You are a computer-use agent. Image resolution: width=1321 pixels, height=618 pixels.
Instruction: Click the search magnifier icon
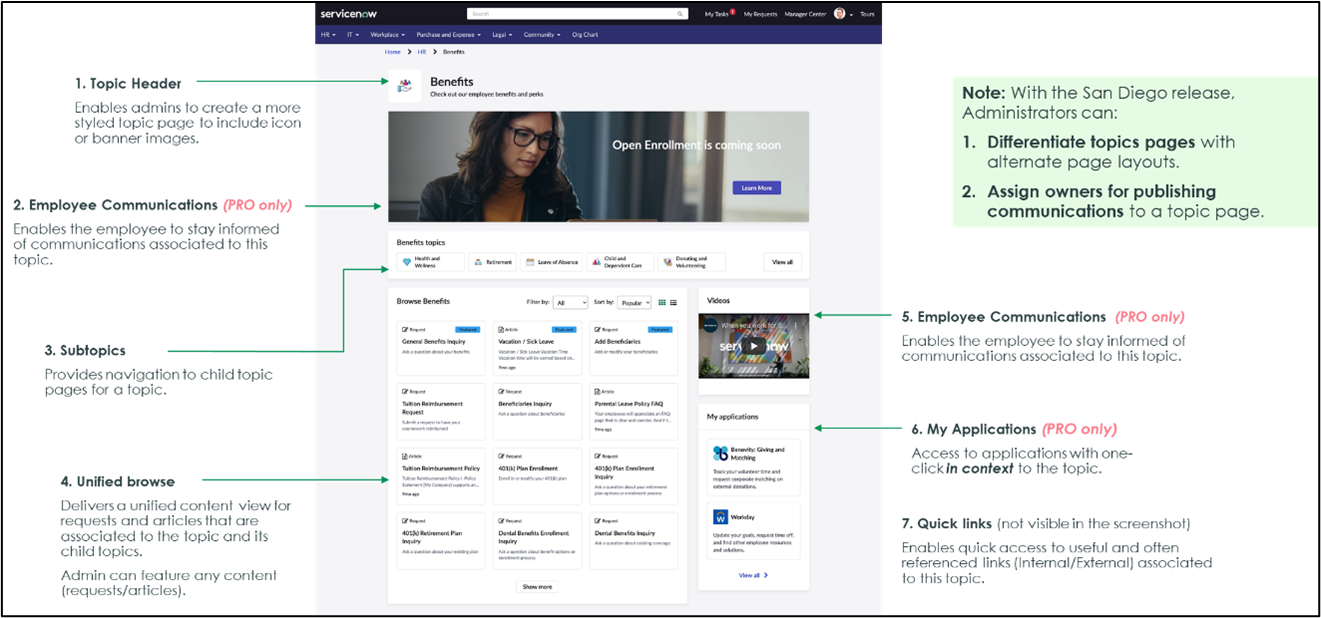680,13
